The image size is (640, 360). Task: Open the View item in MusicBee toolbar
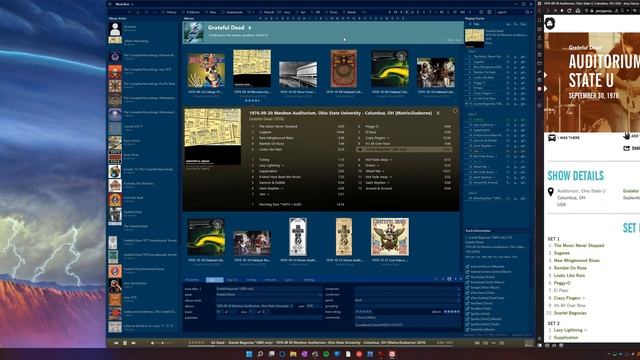[x=211, y=12]
